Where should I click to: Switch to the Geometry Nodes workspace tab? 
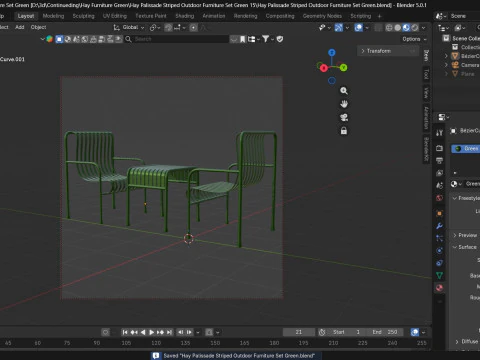pos(322,16)
